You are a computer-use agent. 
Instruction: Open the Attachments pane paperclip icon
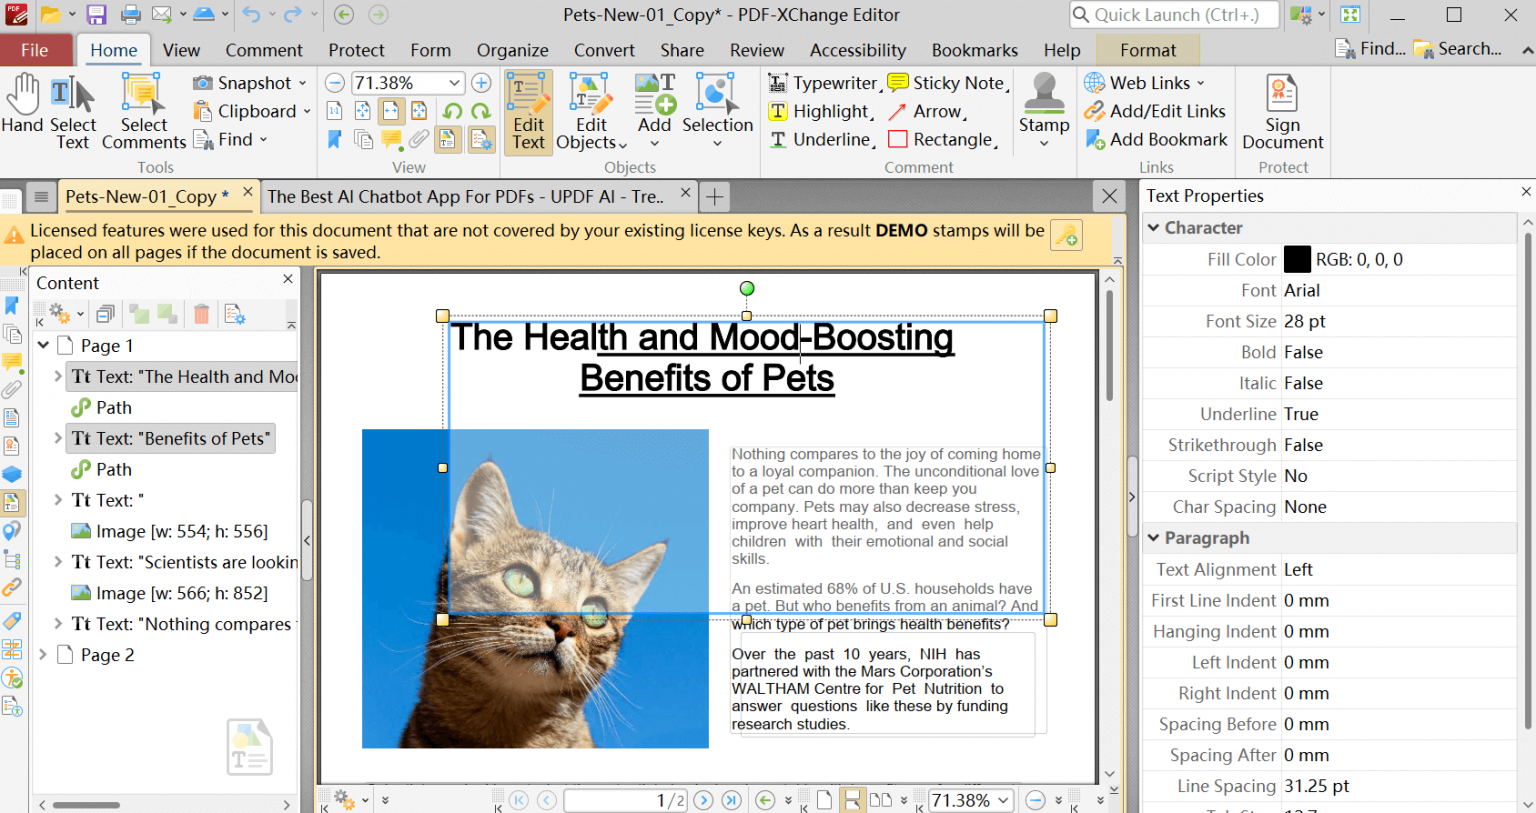tap(12, 389)
